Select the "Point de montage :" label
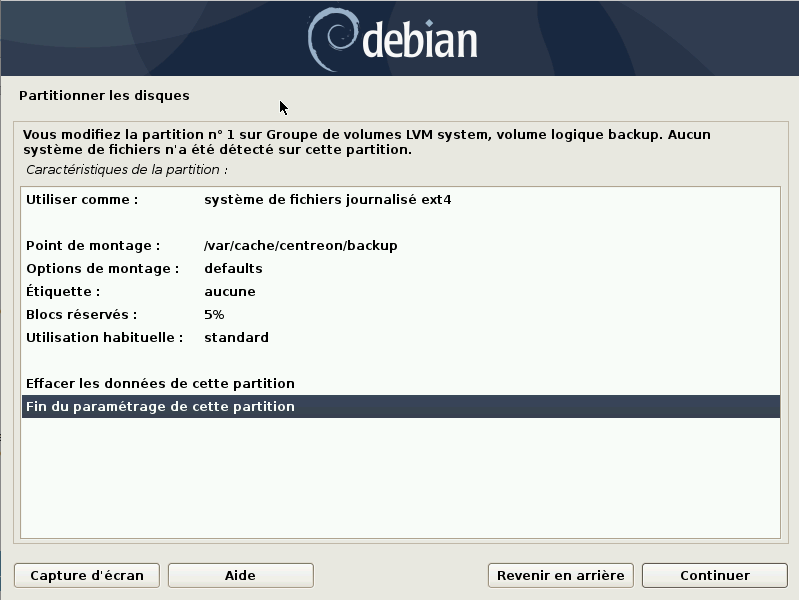 click(93, 245)
